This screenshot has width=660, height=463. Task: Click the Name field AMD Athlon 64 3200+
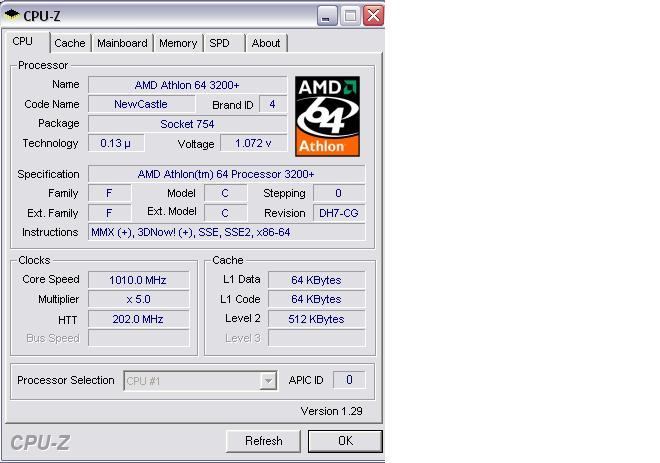[187, 85]
